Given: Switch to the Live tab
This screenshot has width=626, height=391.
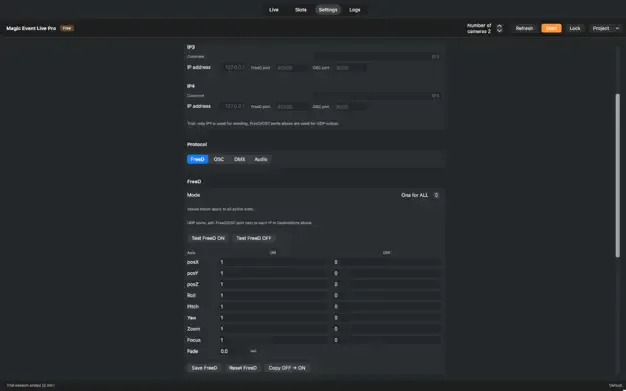Looking at the screenshot, I should [273, 10].
